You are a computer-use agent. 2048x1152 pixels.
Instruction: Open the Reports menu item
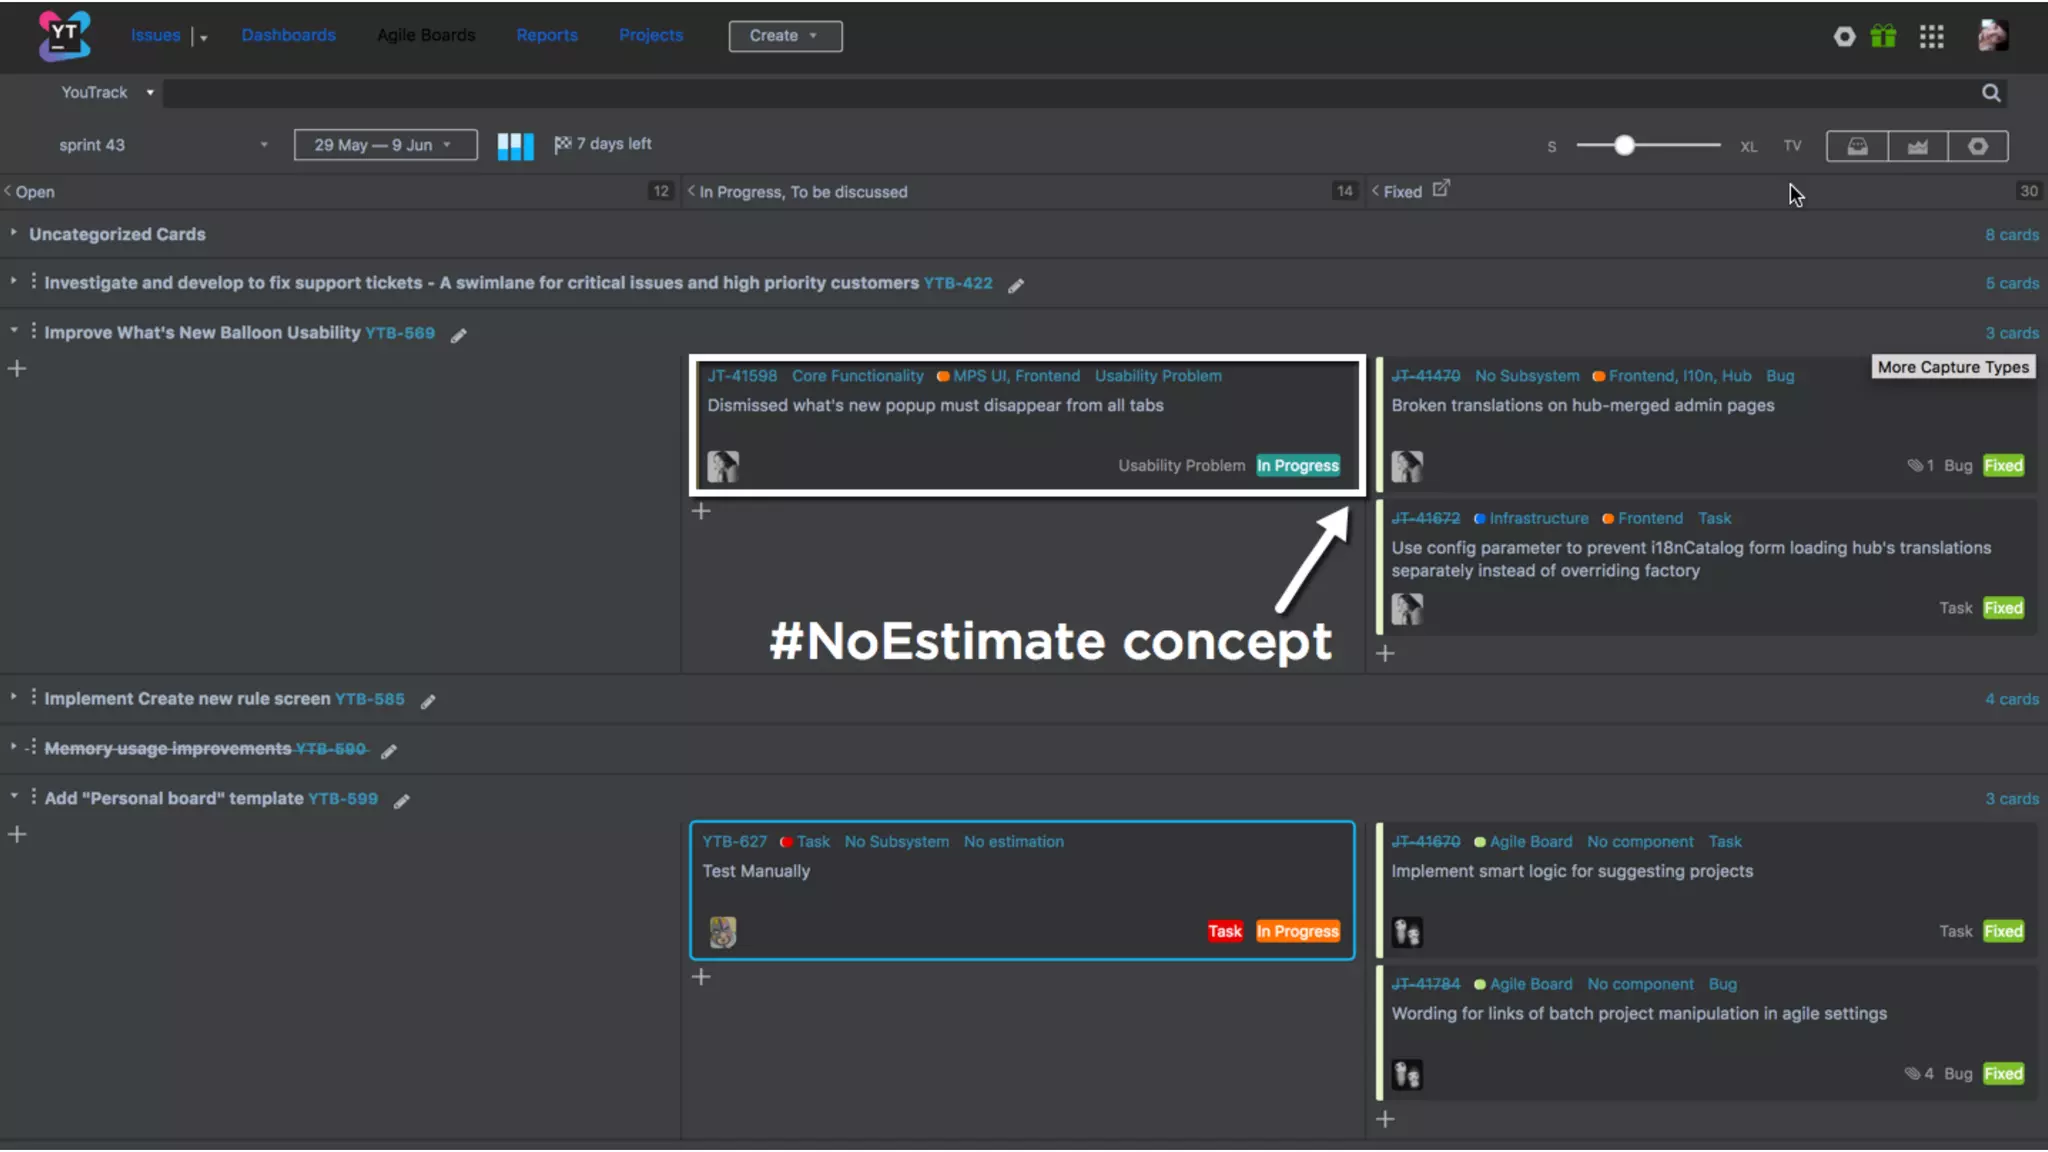pyautogui.click(x=546, y=35)
